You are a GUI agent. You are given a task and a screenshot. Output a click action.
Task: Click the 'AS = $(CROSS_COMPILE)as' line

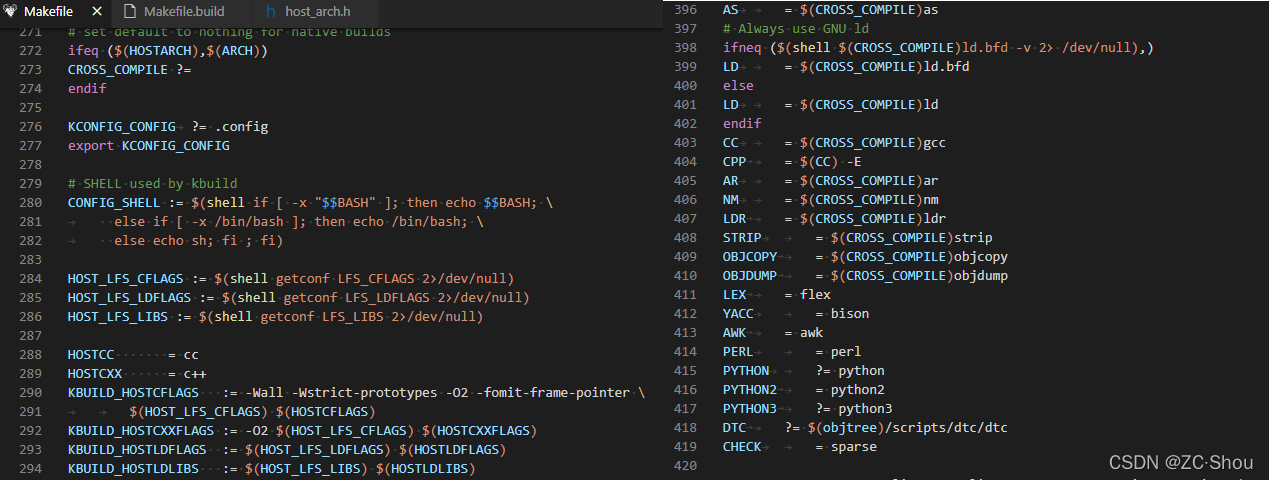tap(830, 9)
